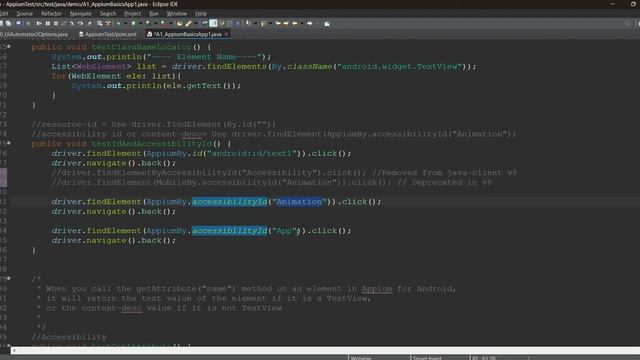Click the "android:id/text1" string

point(252,153)
